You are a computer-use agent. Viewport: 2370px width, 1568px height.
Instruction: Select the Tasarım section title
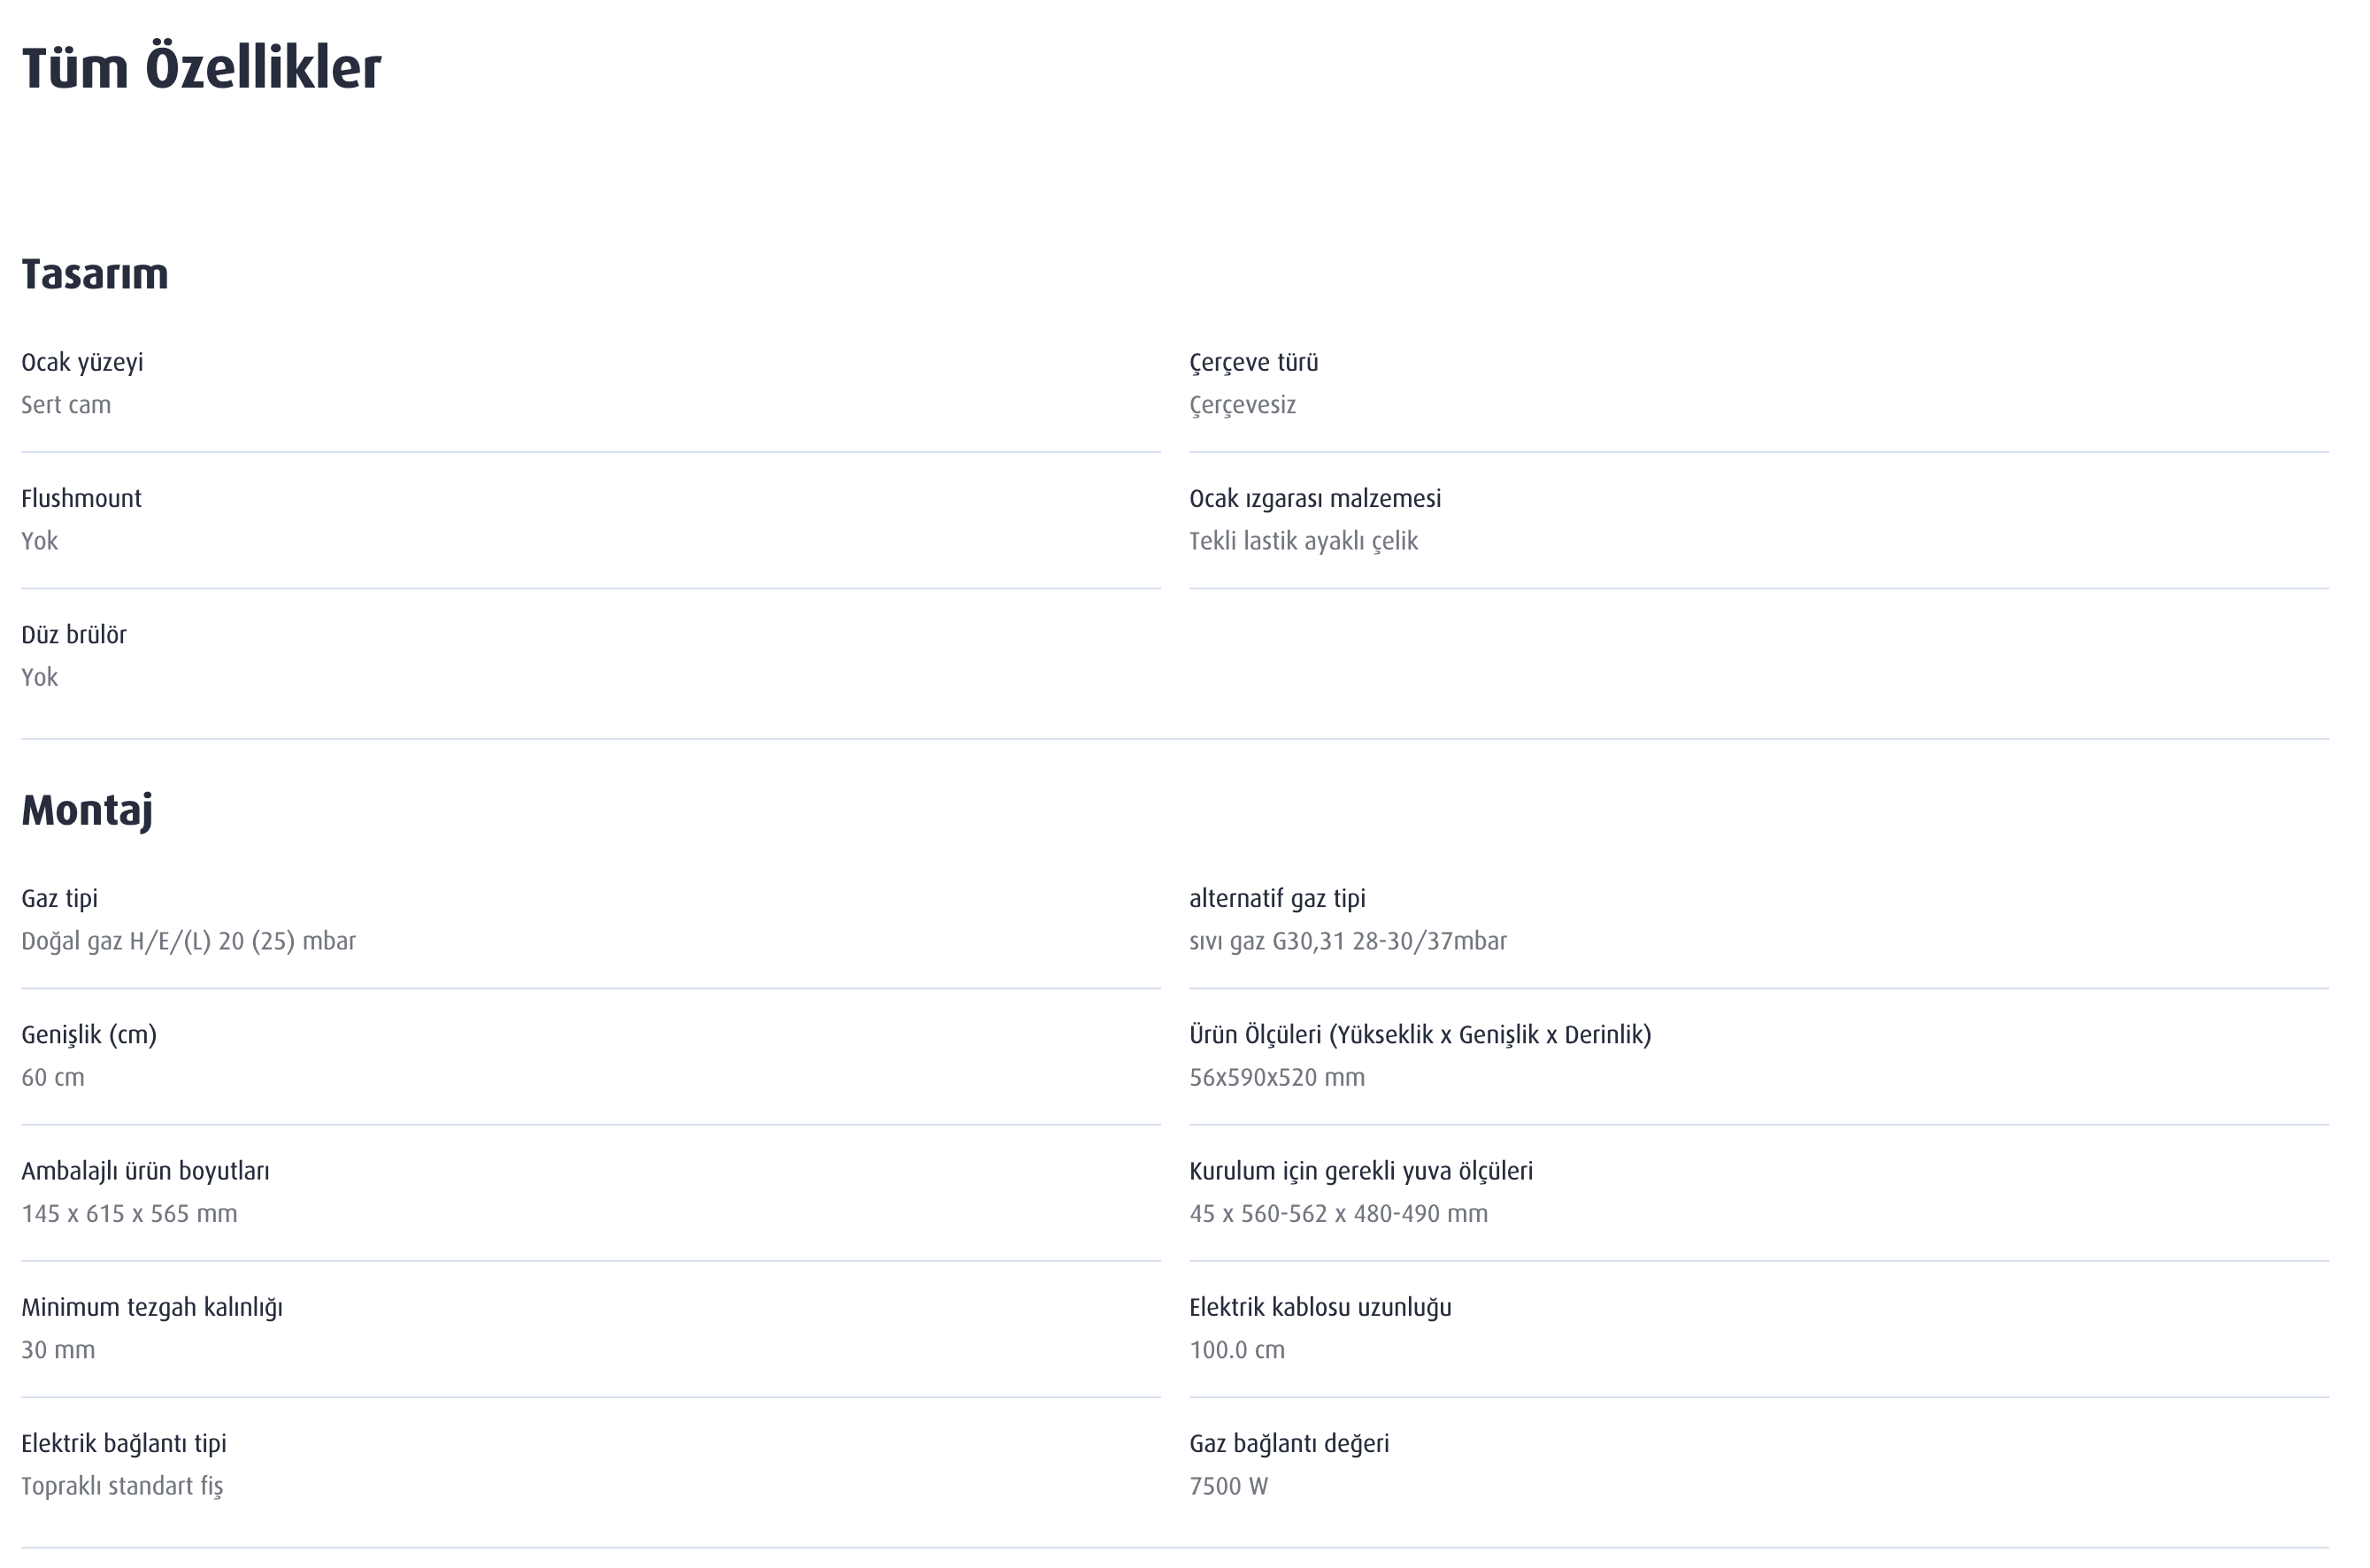point(95,274)
